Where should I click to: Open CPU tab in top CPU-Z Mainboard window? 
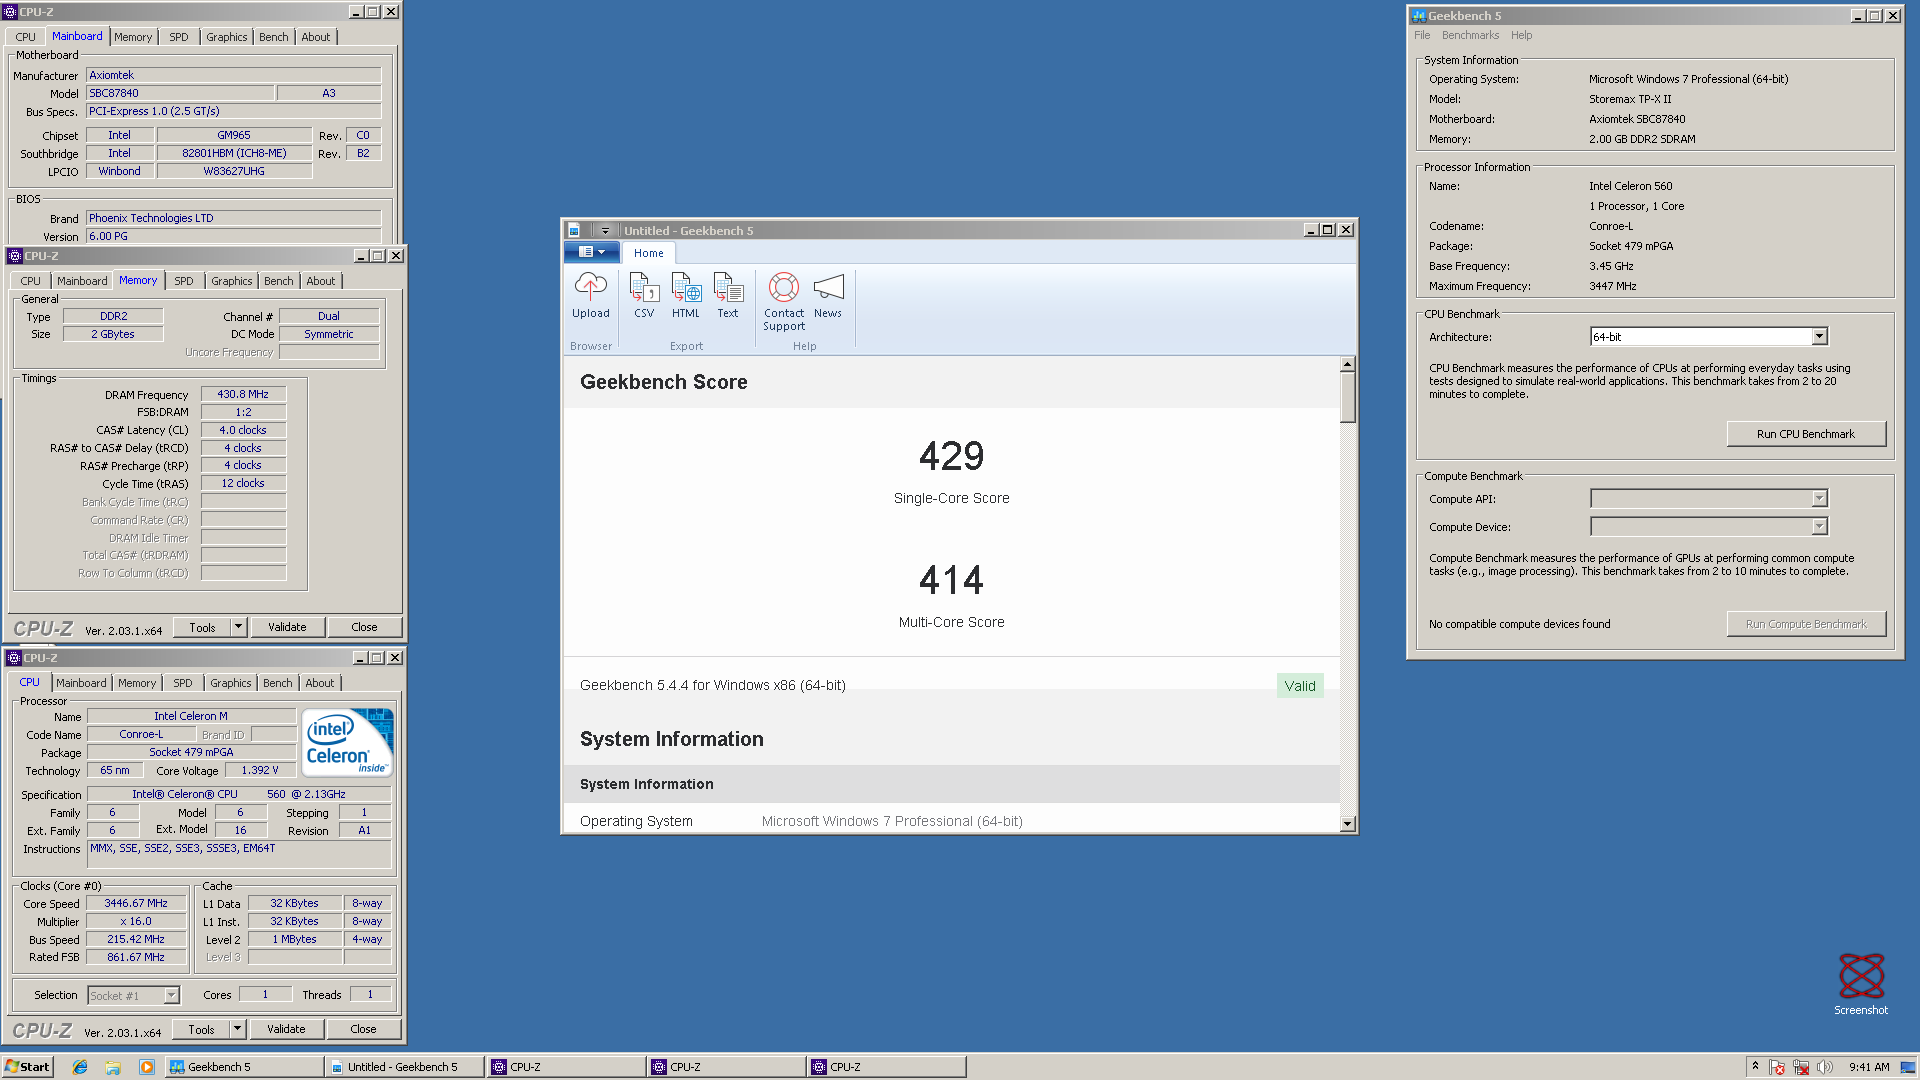25,37
